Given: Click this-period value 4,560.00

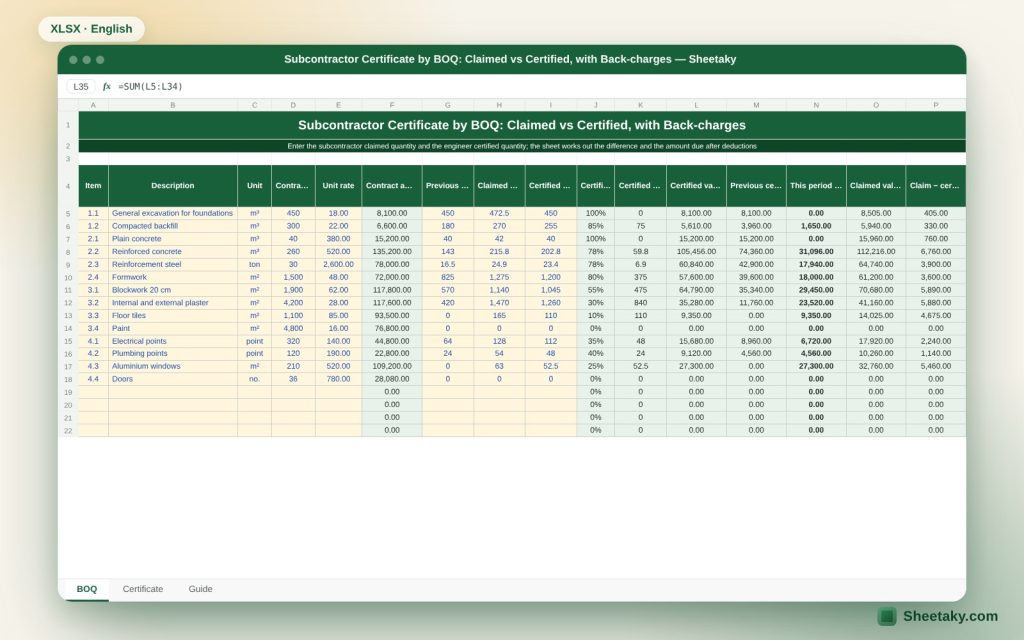Looking at the screenshot, I should point(816,353).
